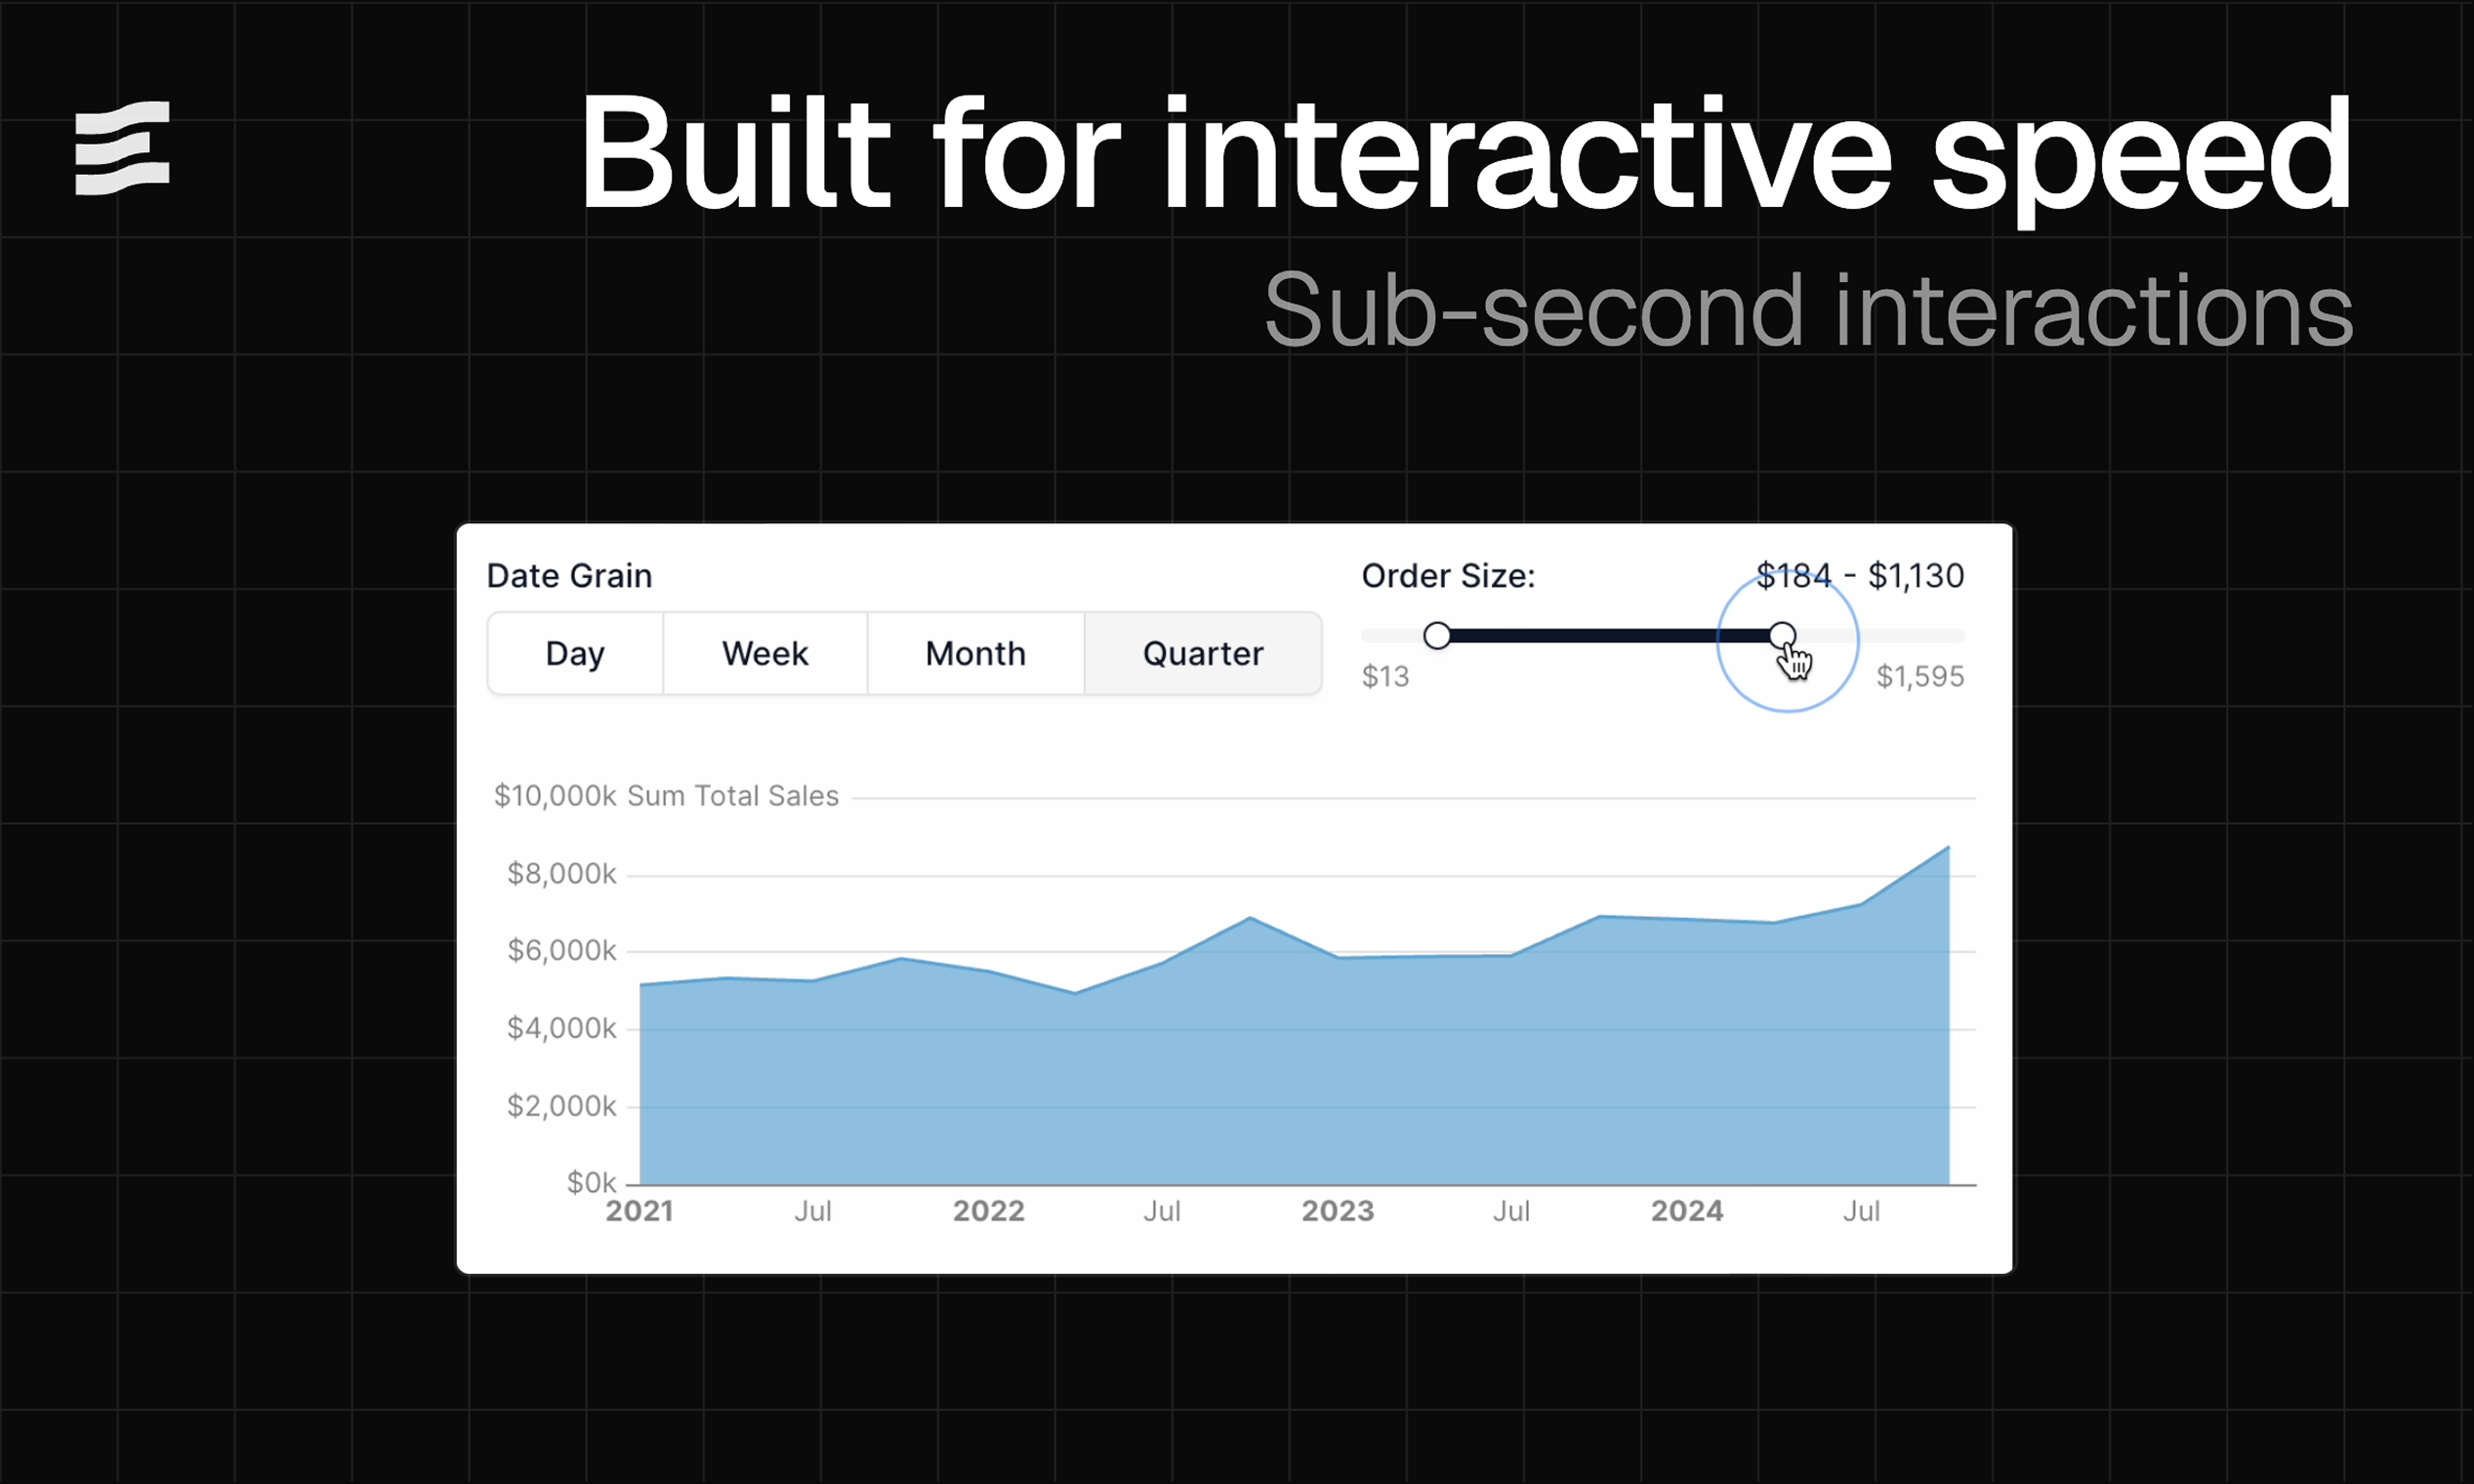
Task: Click the $13 minimum slider value
Action: pos(1386,676)
